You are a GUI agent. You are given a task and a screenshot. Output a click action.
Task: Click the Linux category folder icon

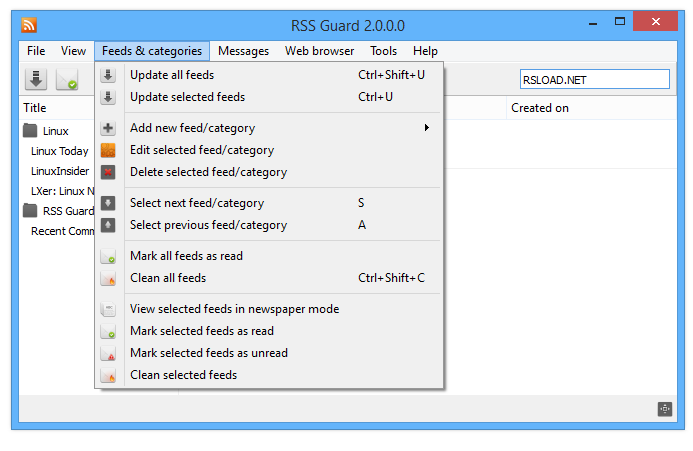30,130
